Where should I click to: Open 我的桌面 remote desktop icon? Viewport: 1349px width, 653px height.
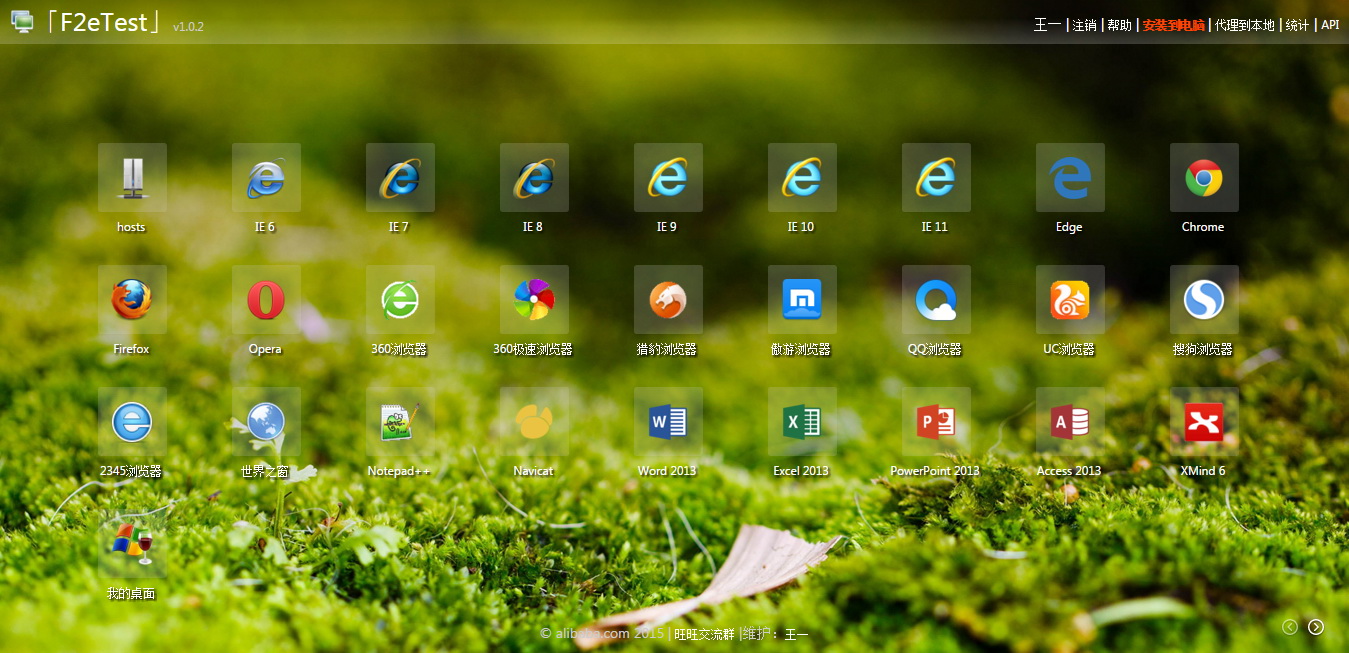(x=132, y=544)
